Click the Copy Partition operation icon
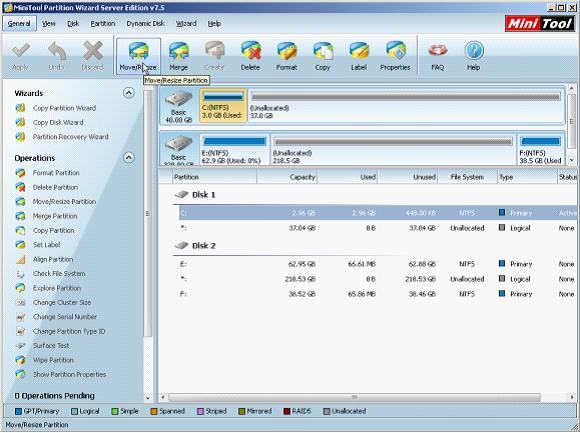This screenshot has width=580, height=433. coord(20,230)
